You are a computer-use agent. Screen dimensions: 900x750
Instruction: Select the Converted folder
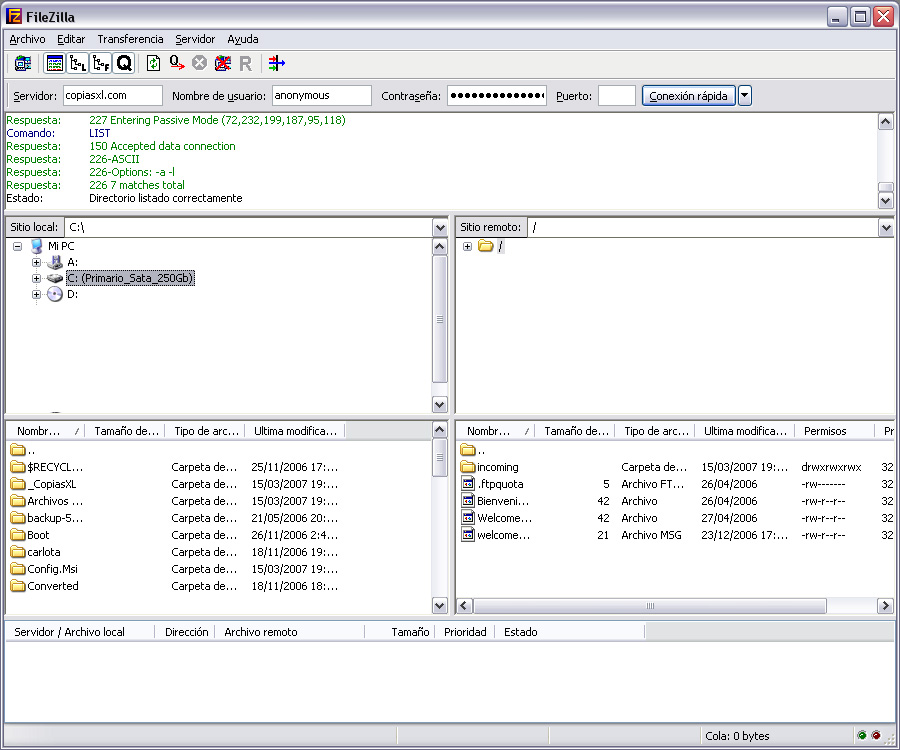[44, 586]
